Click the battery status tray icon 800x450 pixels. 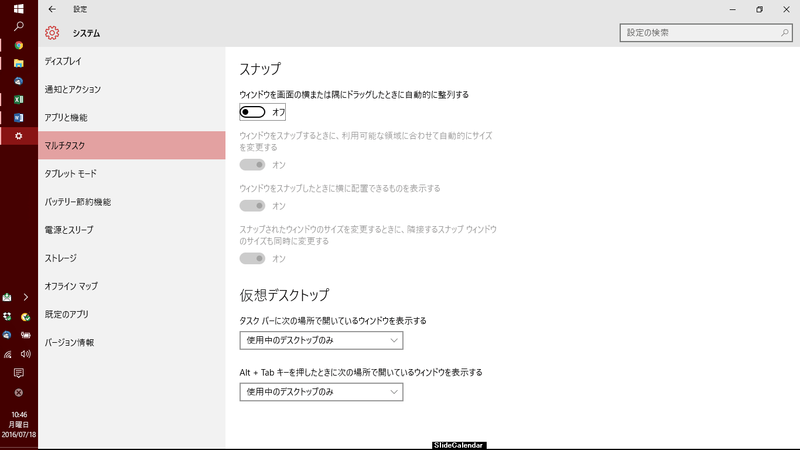(x=26, y=335)
